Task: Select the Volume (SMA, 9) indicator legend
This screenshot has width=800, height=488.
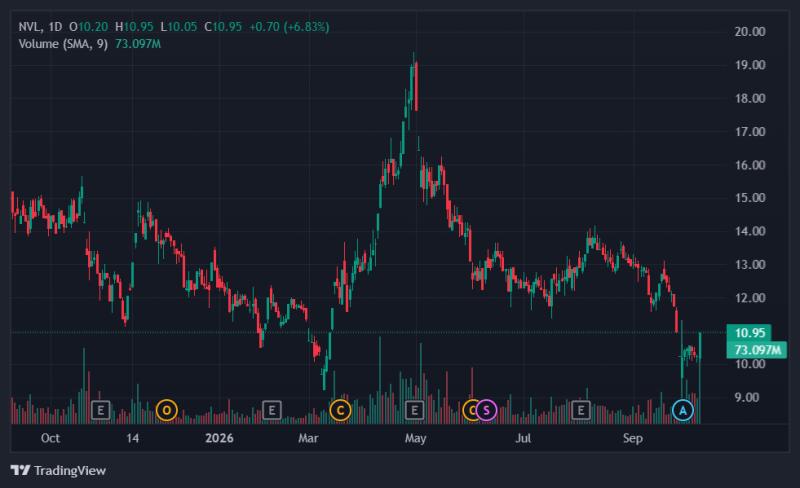Action: click(x=63, y=44)
